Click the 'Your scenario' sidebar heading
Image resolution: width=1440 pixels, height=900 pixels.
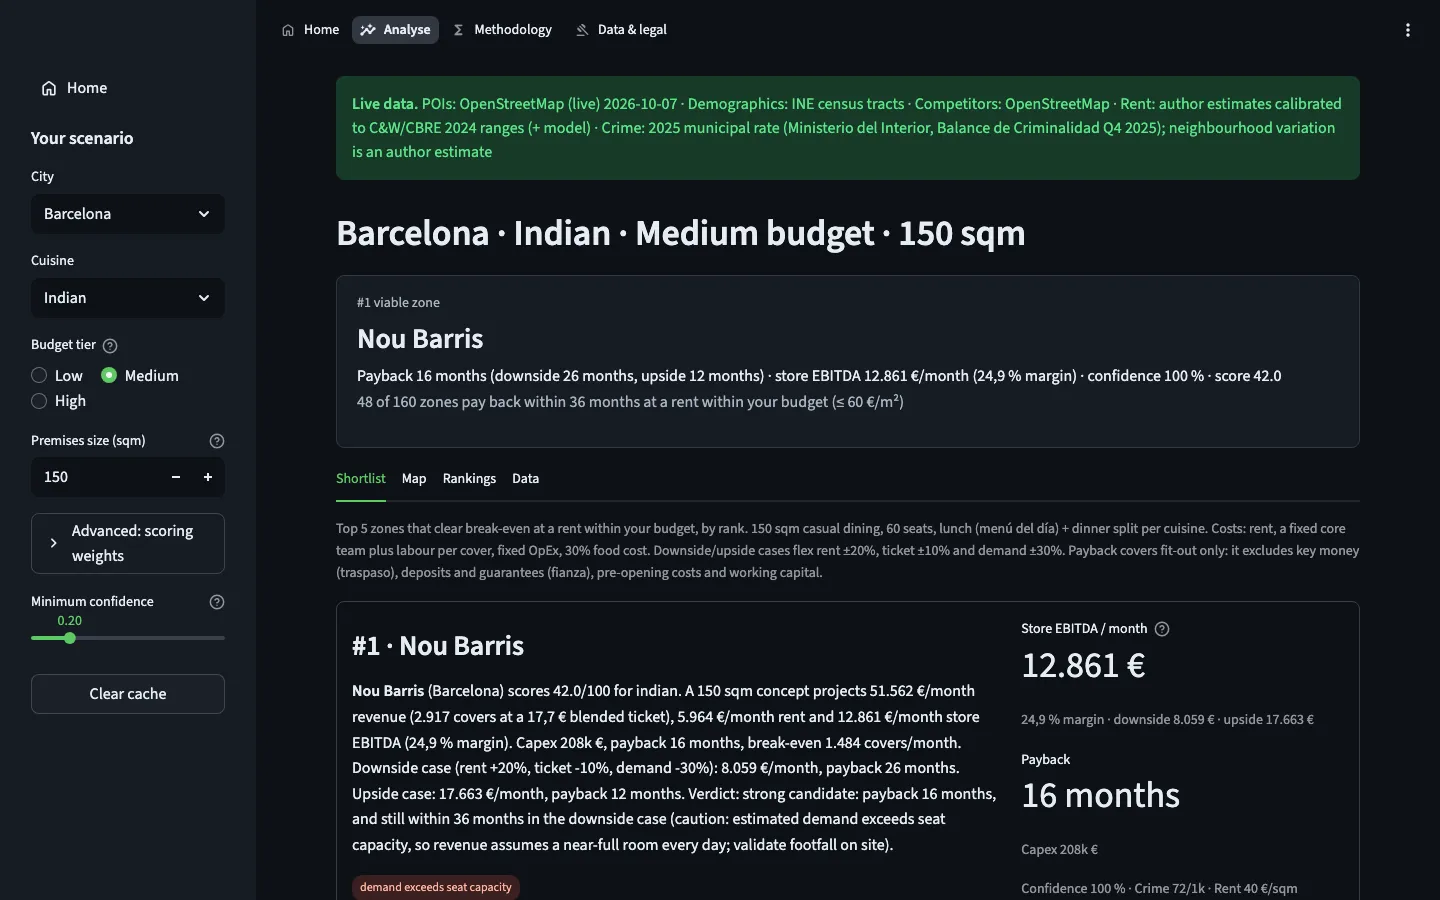(x=82, y=138)
